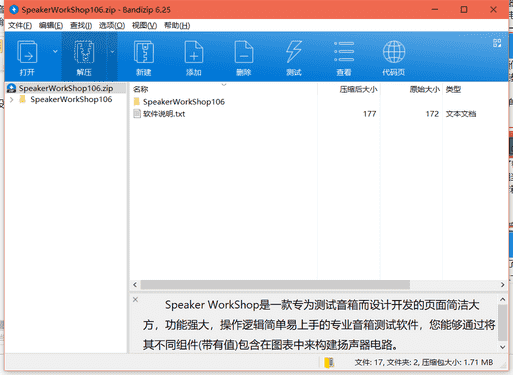Click the SpeakerWorkShop106 folder icon in file list
Viewport: 513px width, 375px height.
point(137,101)
